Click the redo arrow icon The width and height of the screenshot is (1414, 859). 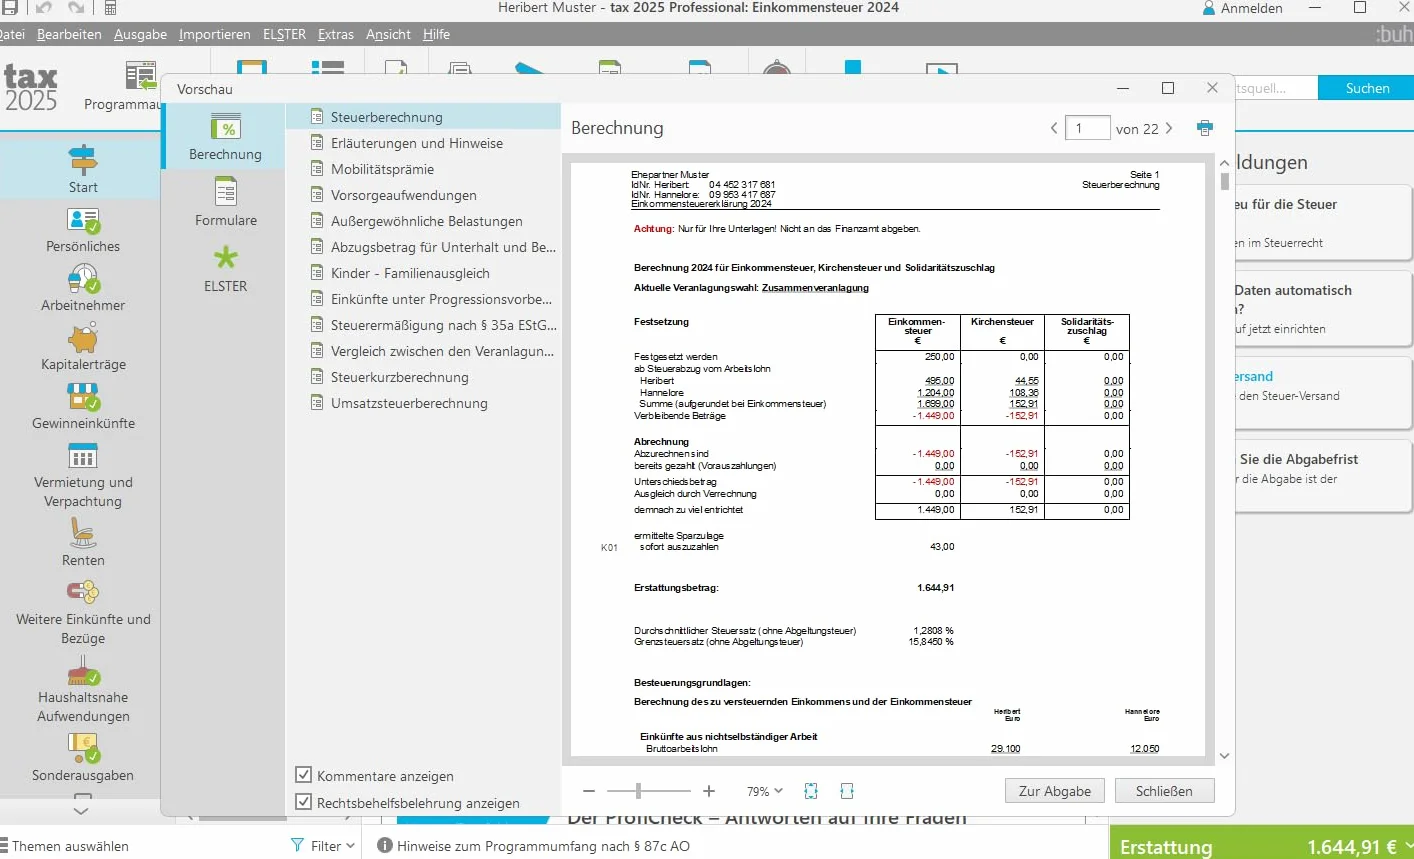click(x=77, y=8)
